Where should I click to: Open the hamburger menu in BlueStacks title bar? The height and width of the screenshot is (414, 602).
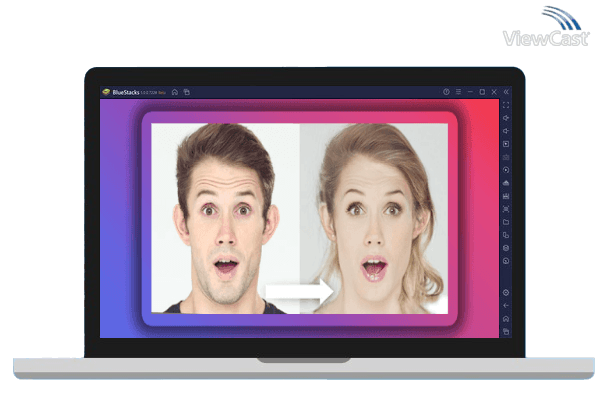tap(458, 92)
